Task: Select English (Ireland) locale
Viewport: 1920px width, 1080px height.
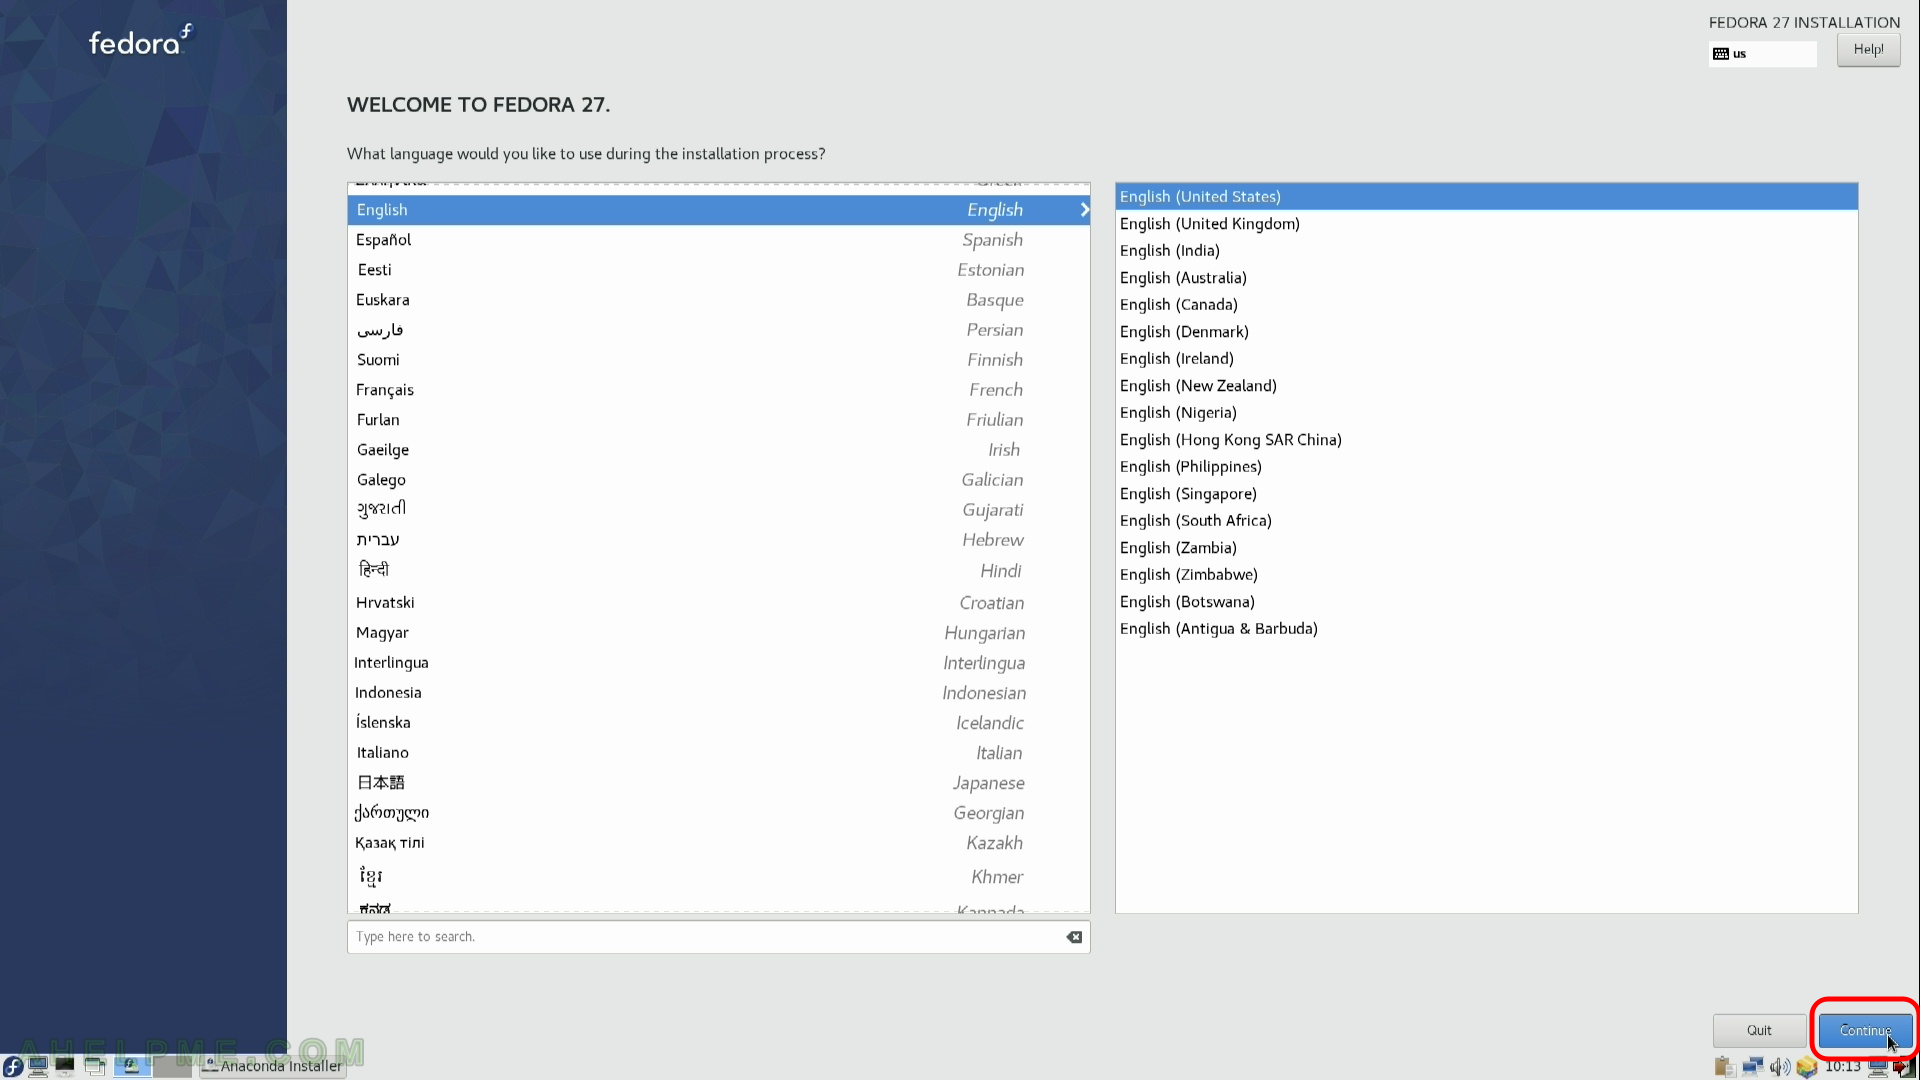Action: [1486, 359]
